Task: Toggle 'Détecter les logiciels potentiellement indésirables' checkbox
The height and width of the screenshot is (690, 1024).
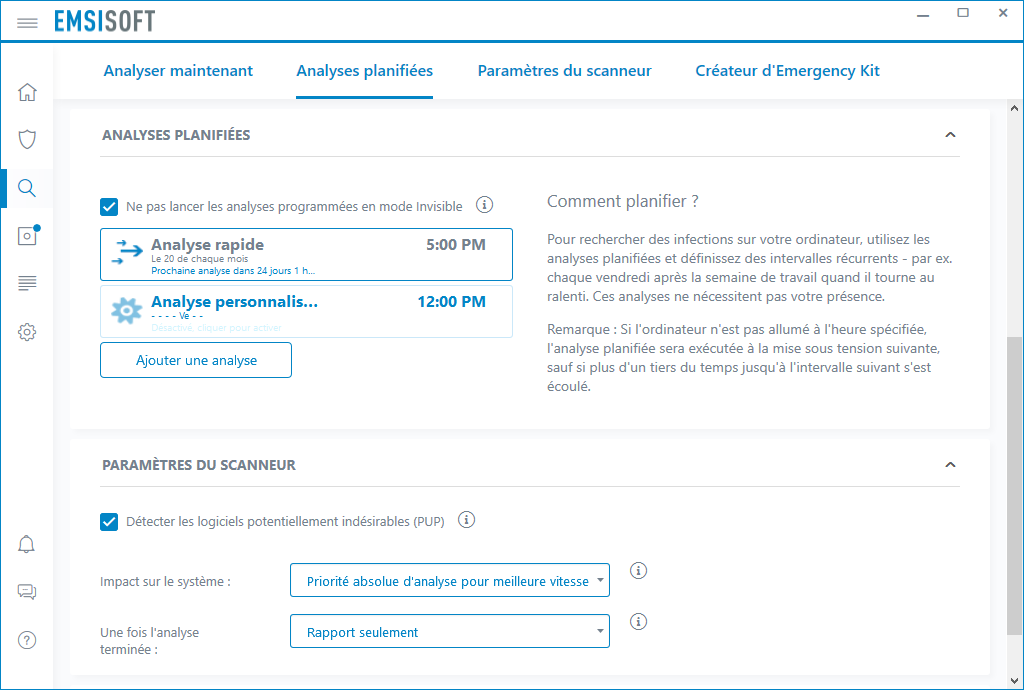Action: coord(109,522)
